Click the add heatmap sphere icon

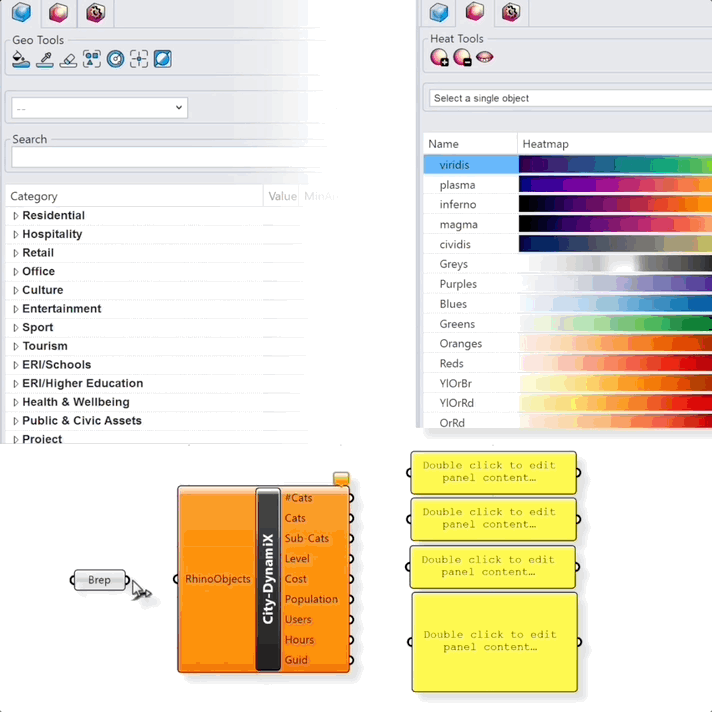(439, 58)
